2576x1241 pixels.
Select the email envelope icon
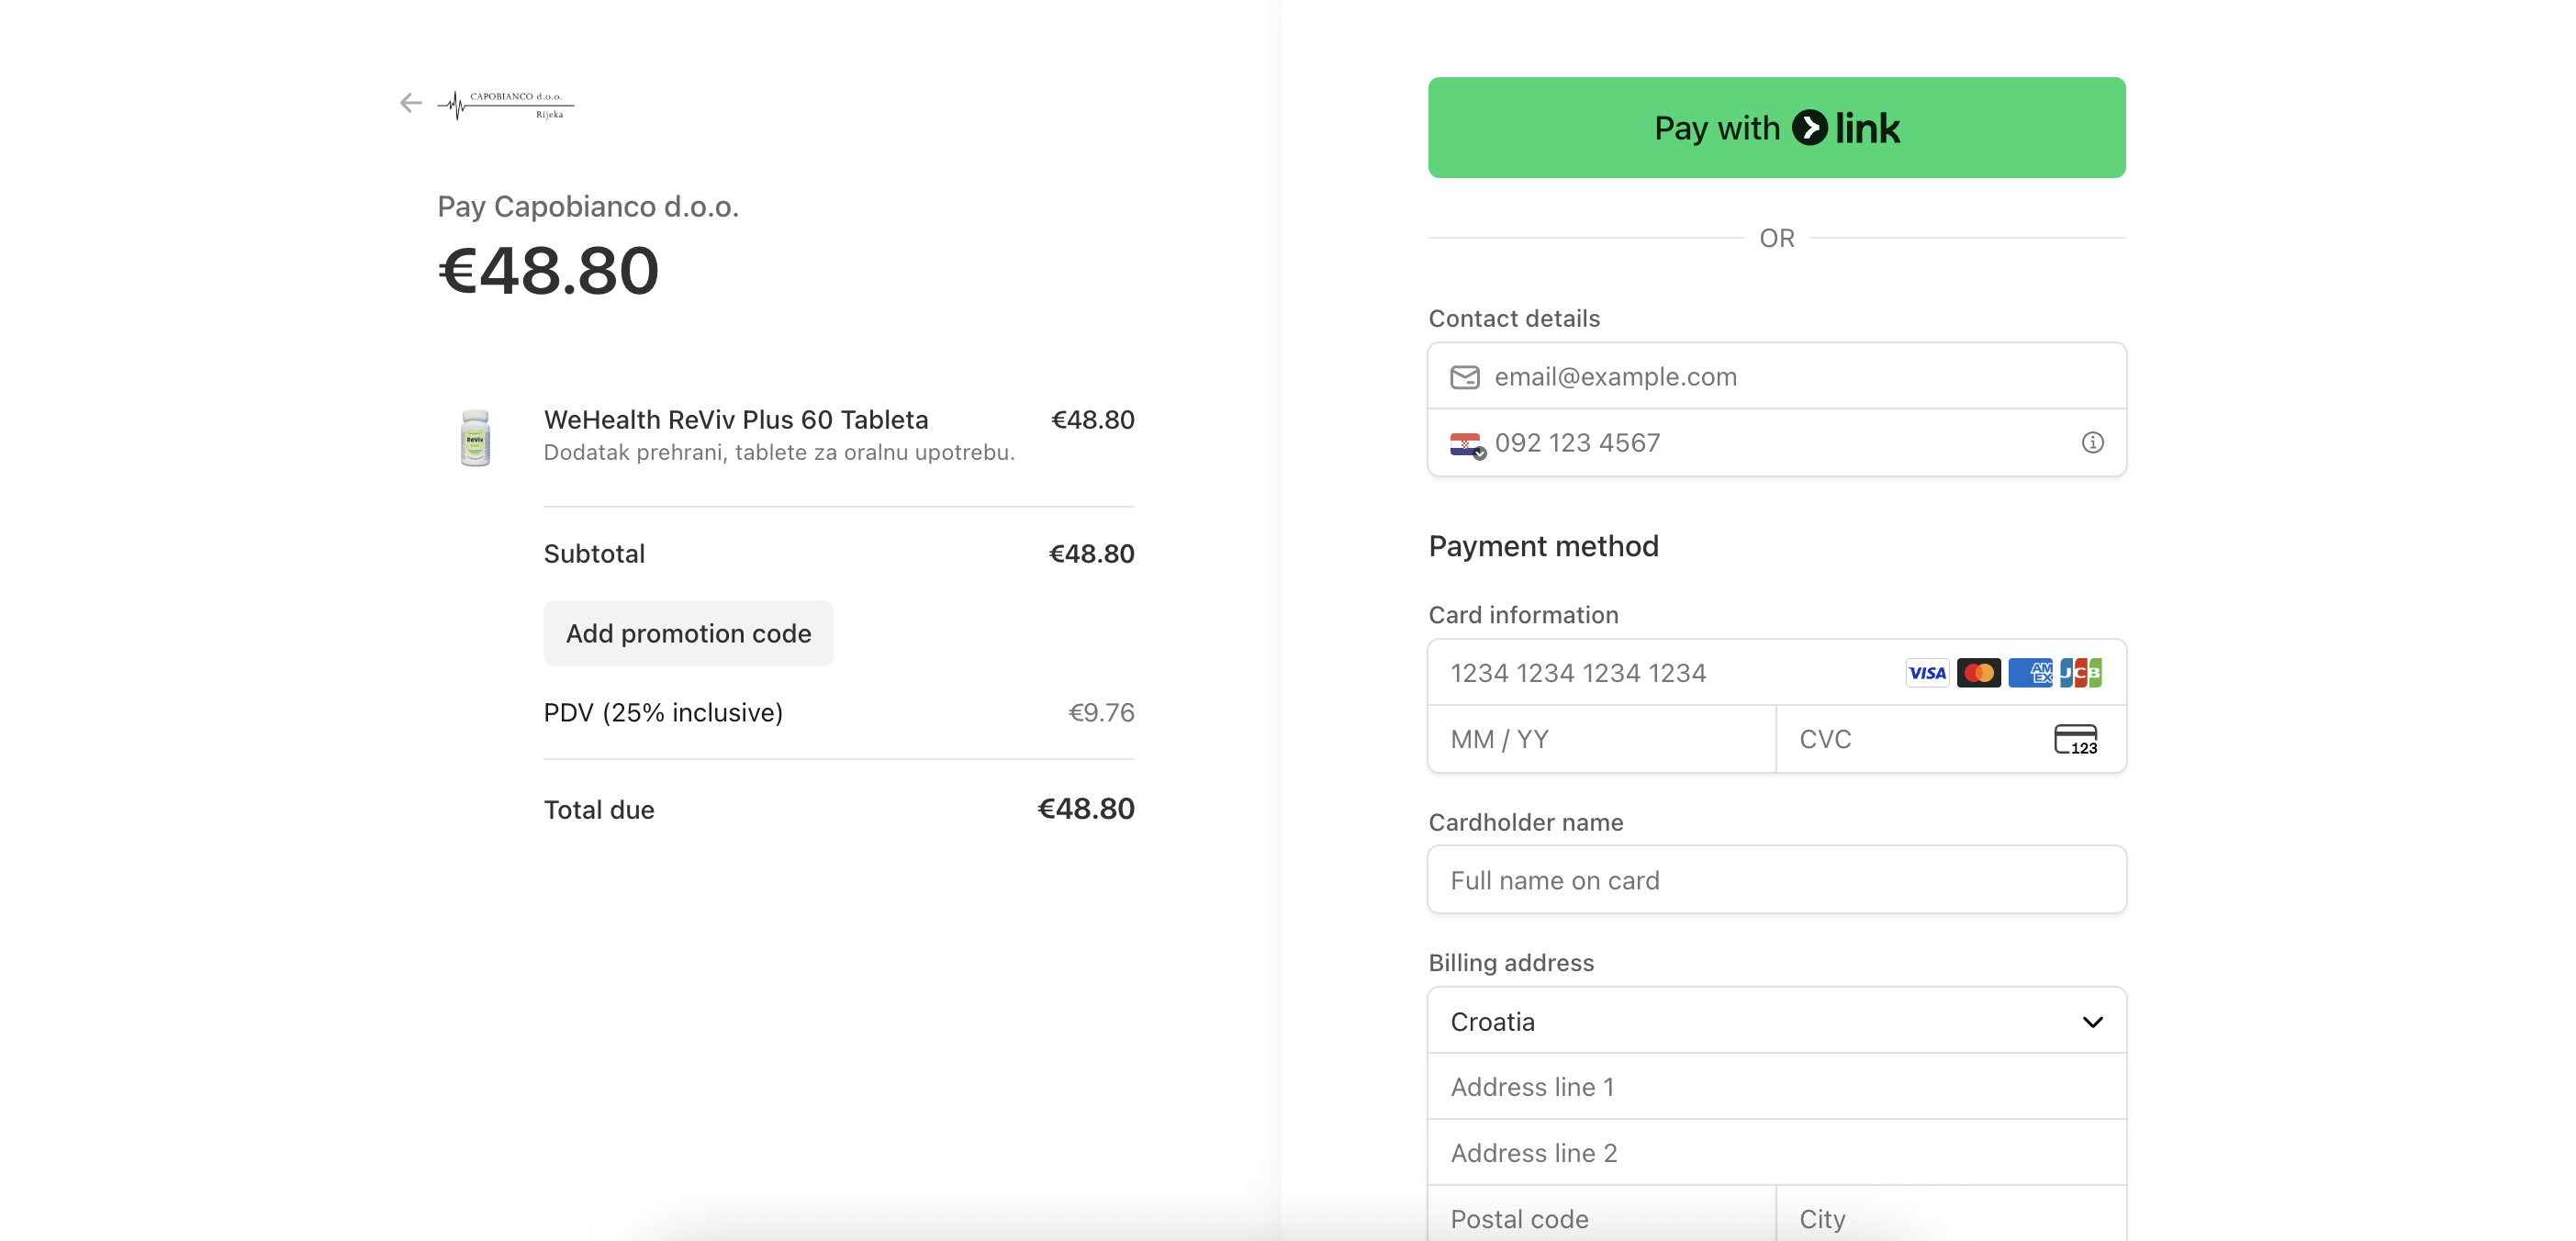tap(1465, 377)
